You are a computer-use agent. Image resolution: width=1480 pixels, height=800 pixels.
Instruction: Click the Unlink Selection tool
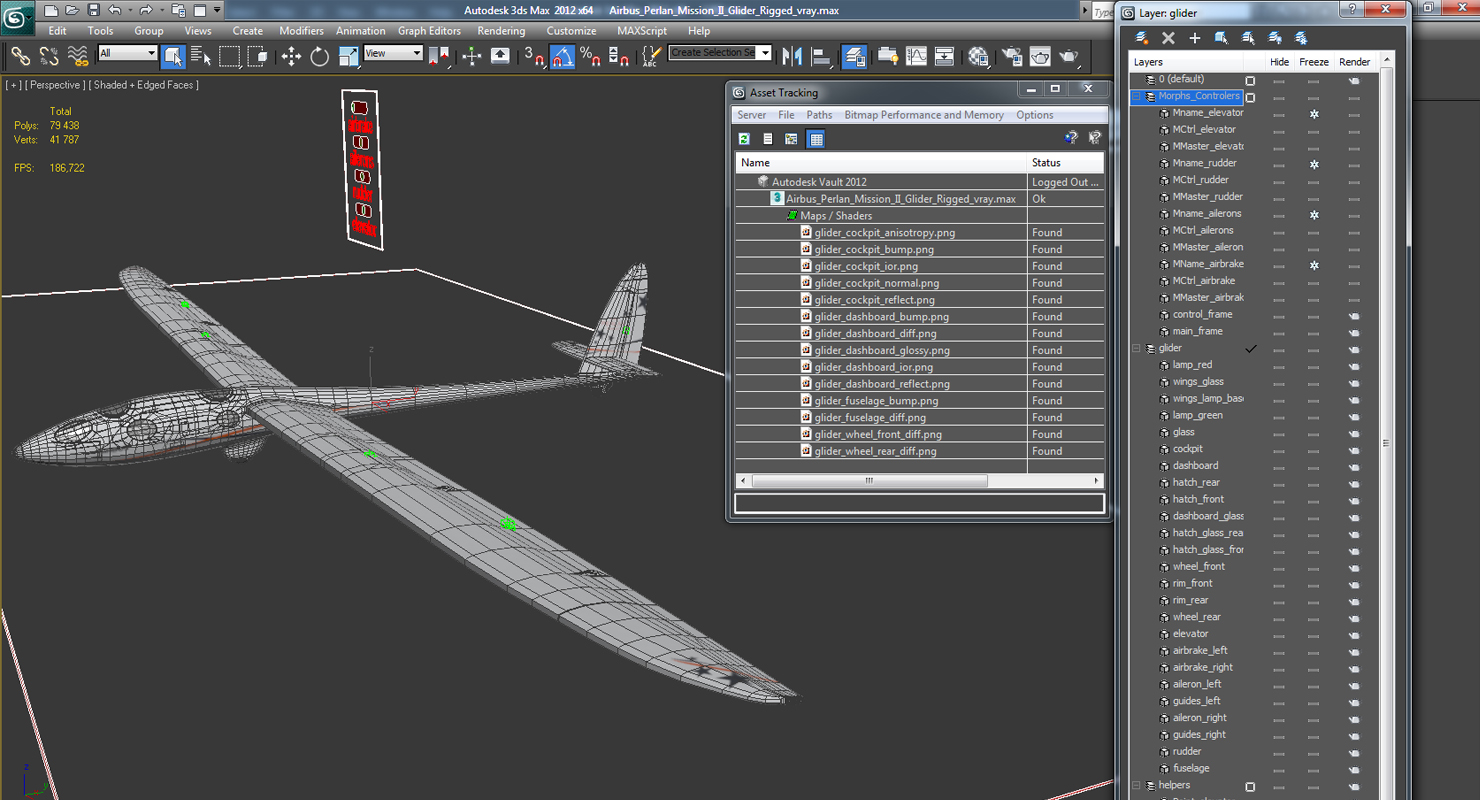point(49,56)
